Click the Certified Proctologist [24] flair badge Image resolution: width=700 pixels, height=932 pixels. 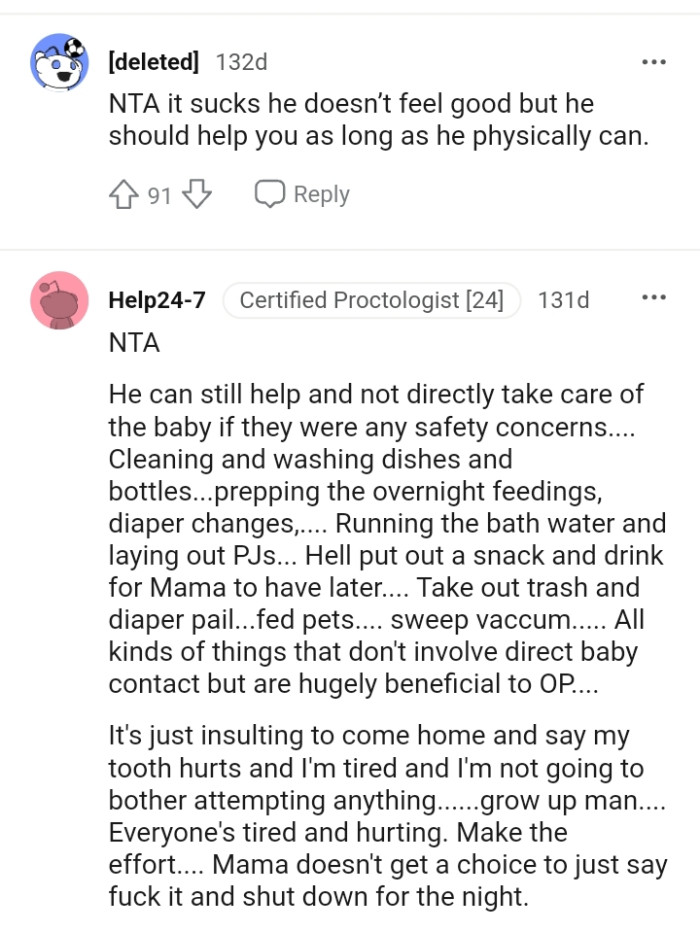point(371,299)
